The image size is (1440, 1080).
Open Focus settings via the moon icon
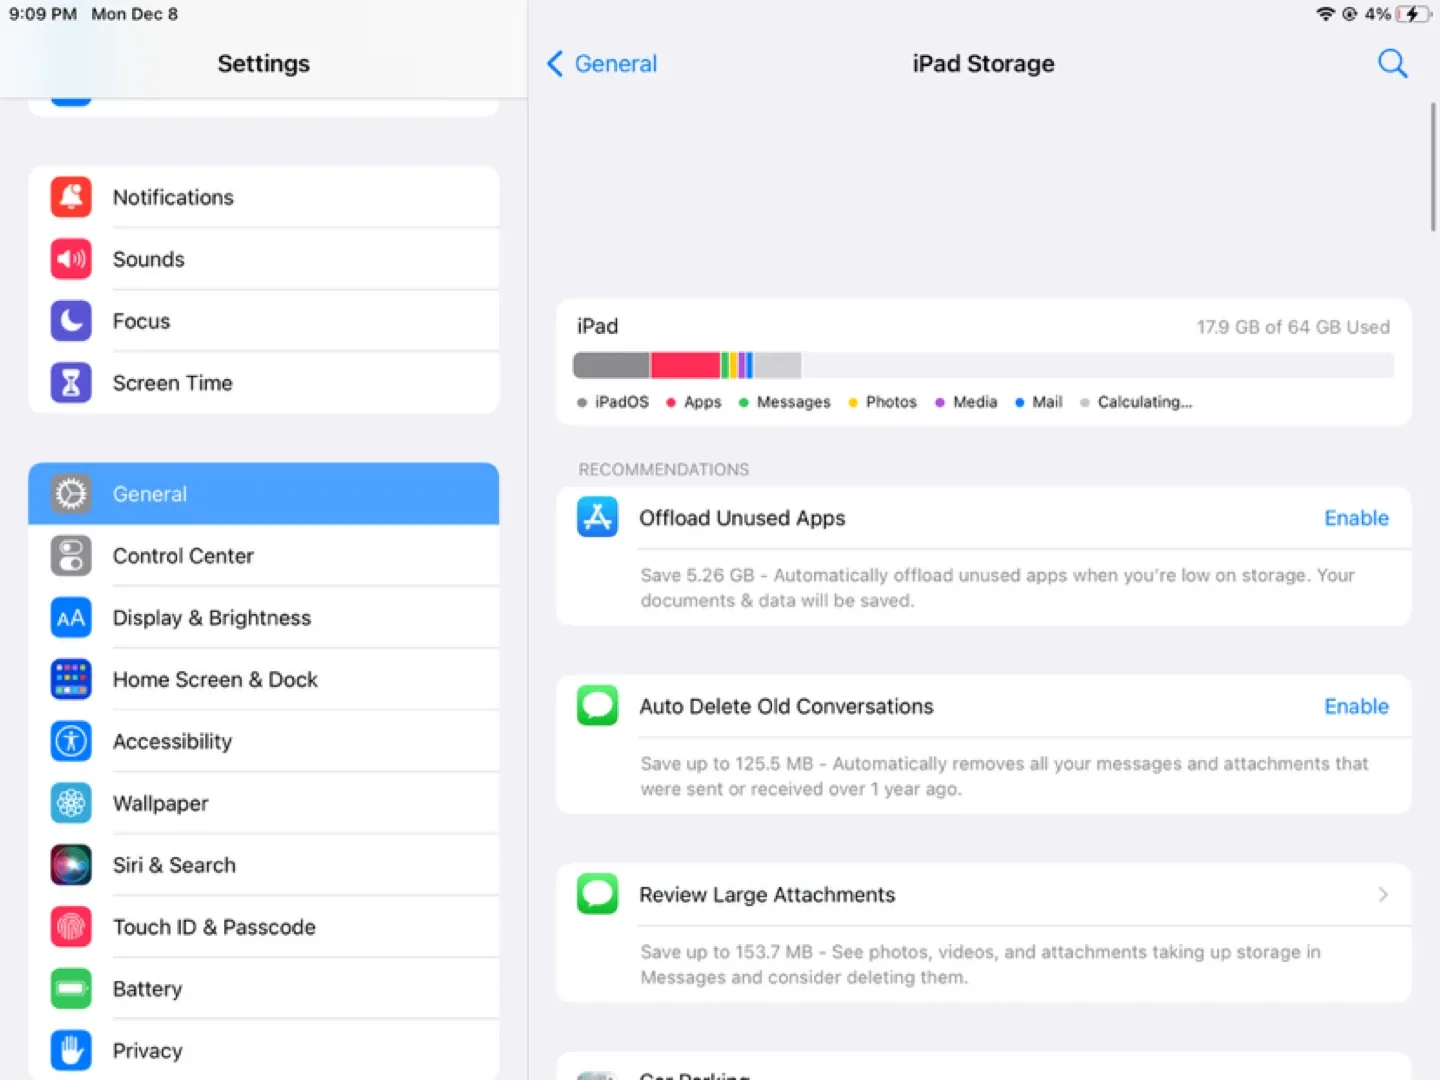[x=70, y=321]
